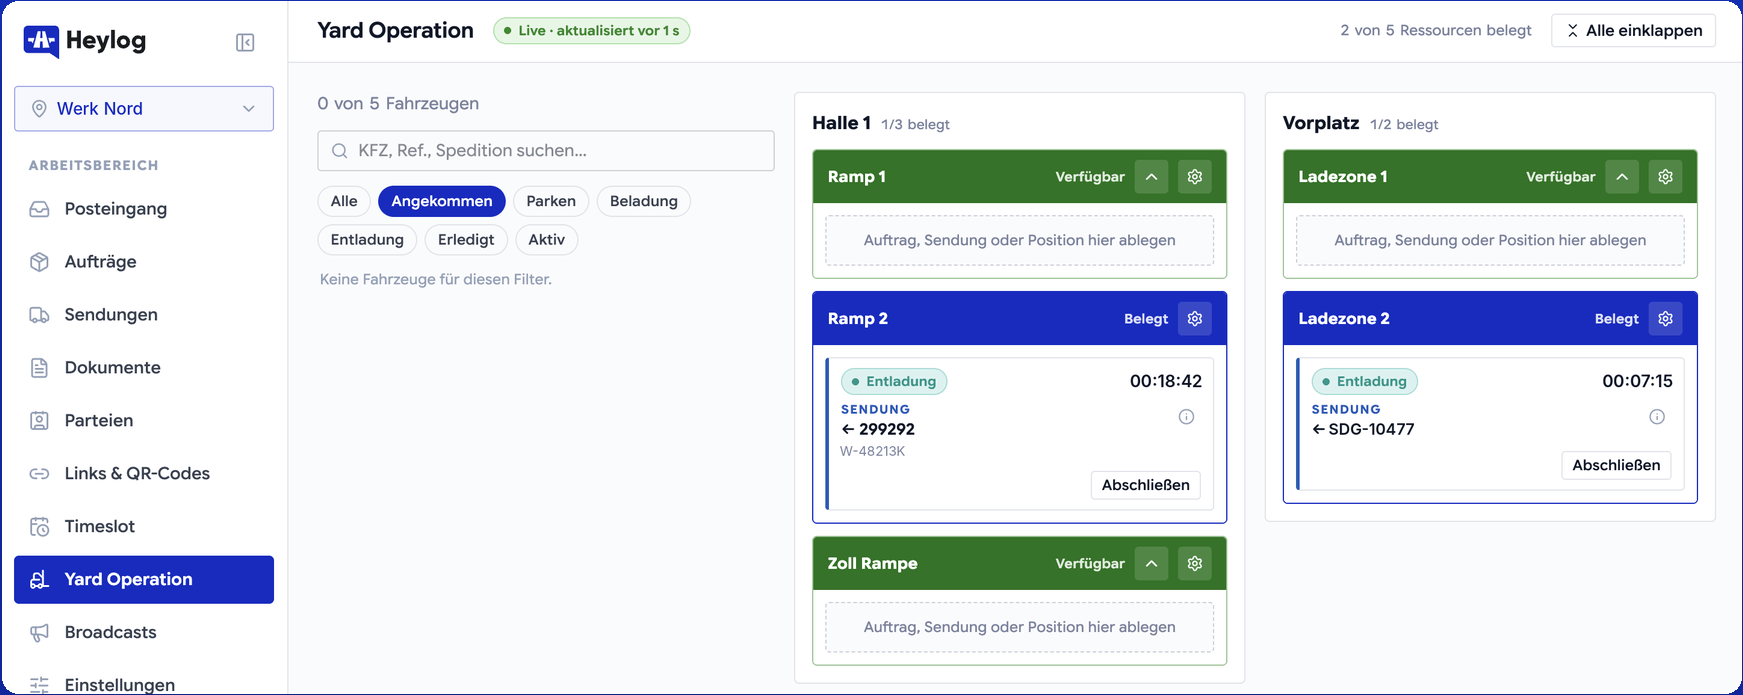Collapse Ladezone 1 with its chevron

point(1622,177)
